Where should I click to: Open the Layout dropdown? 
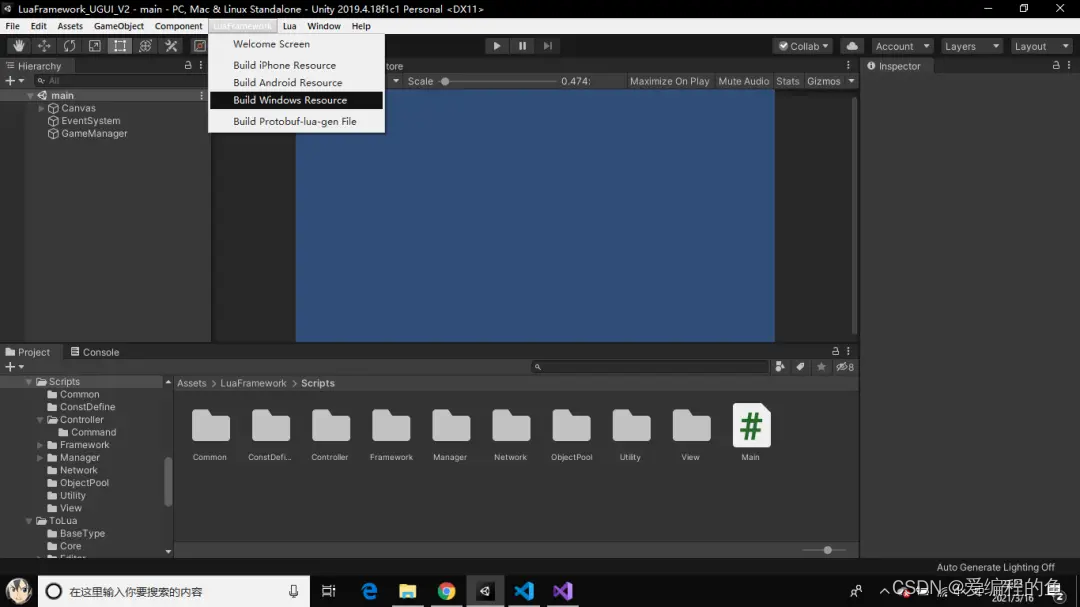[x=1040, y=45]
